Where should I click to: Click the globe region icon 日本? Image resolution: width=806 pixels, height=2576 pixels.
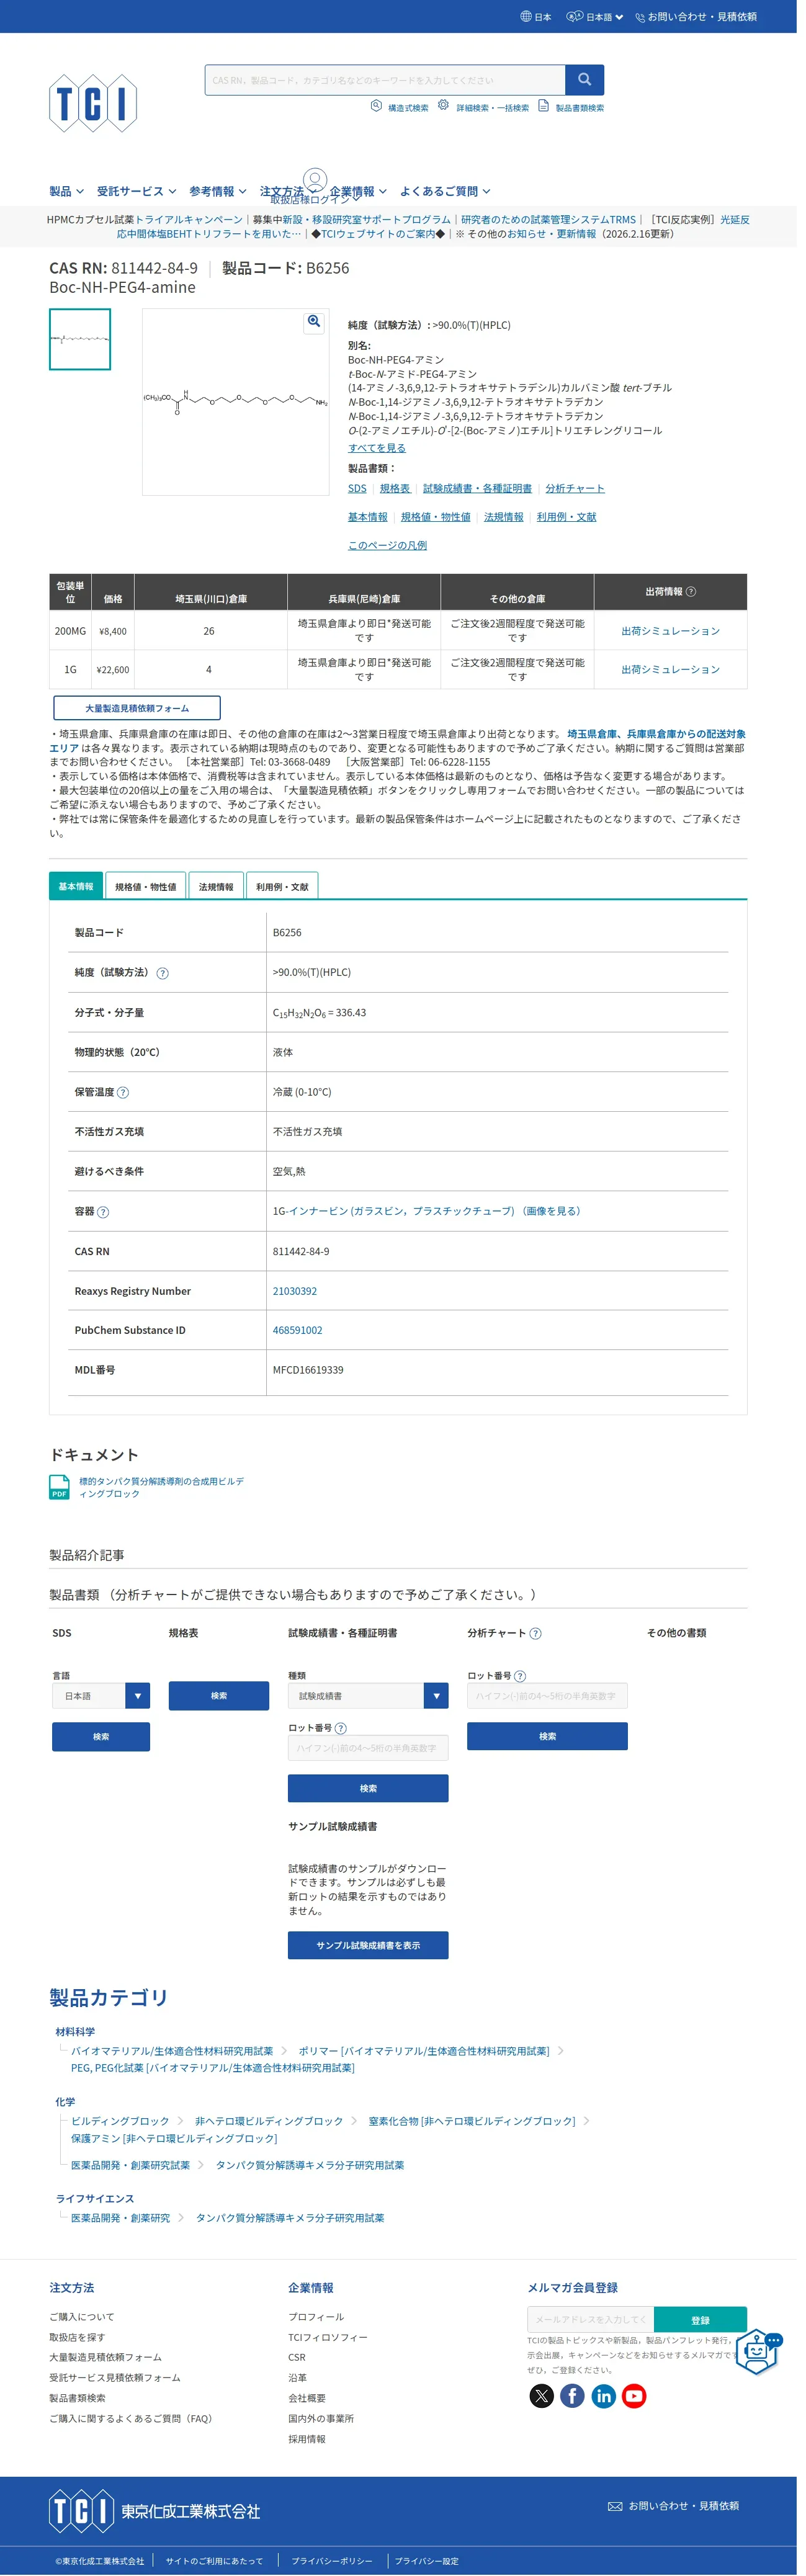pos(541,17)
